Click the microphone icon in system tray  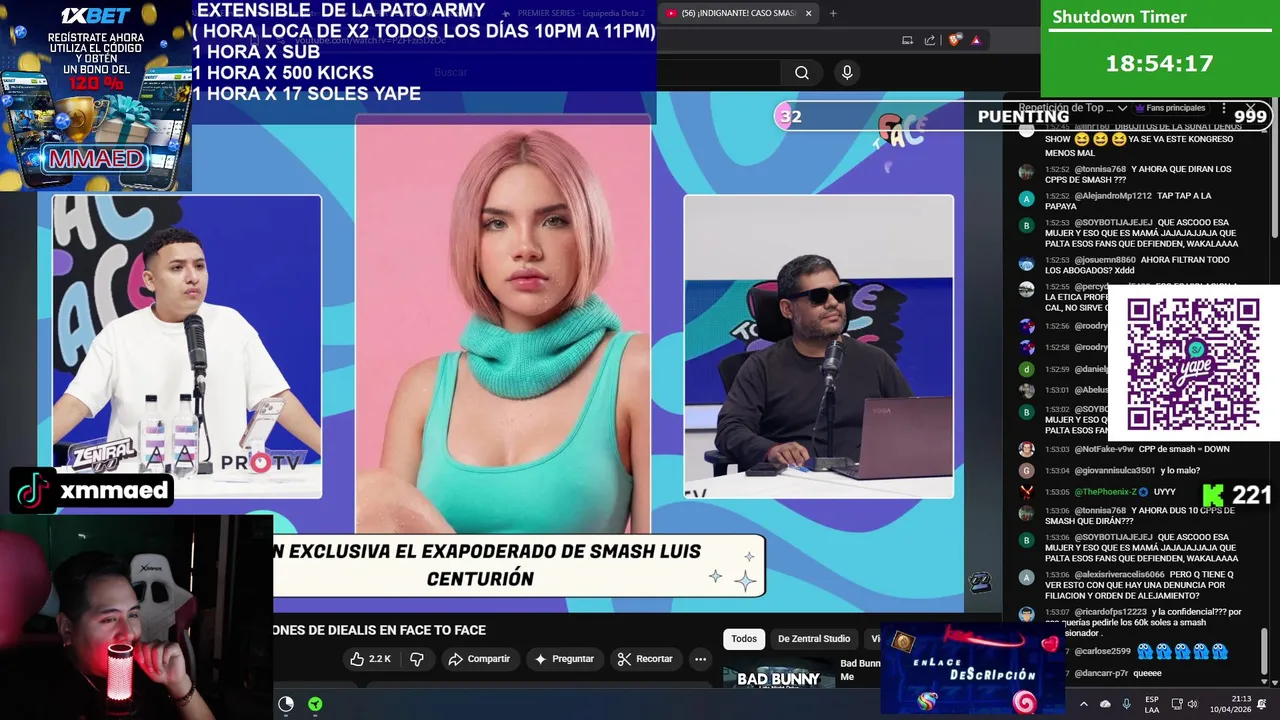pos(1127,704)
